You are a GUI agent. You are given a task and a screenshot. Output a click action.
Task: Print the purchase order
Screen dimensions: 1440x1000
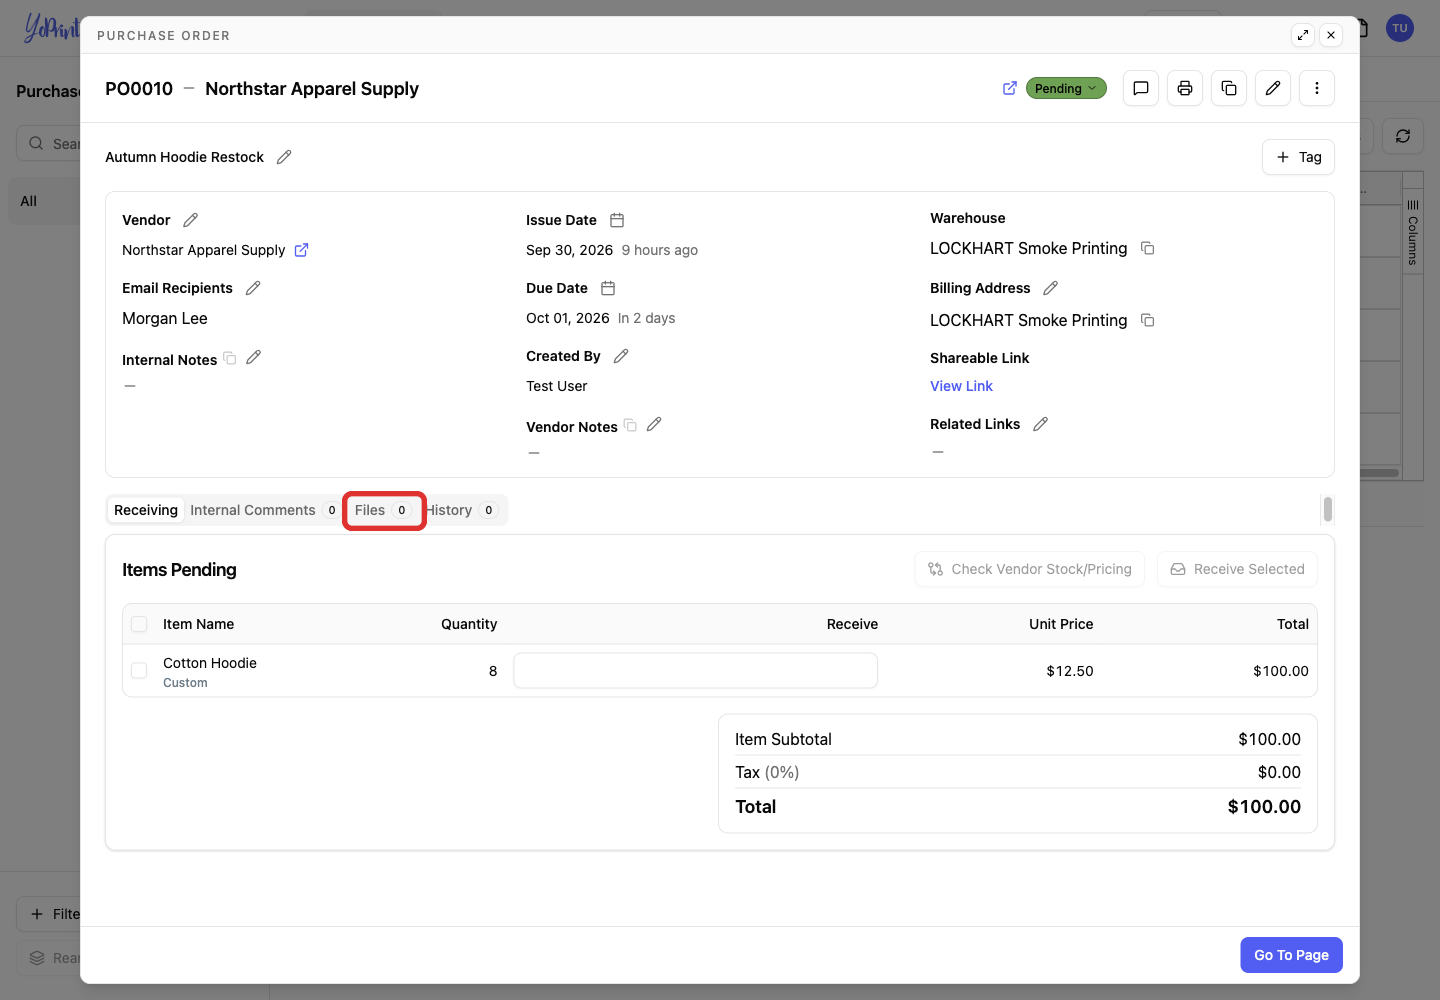coord(1185,88)
